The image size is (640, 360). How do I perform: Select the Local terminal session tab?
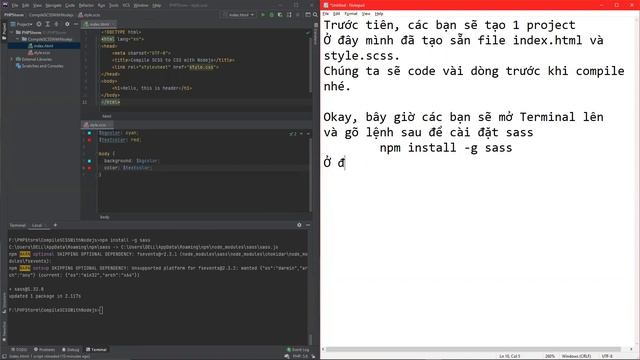37,225
